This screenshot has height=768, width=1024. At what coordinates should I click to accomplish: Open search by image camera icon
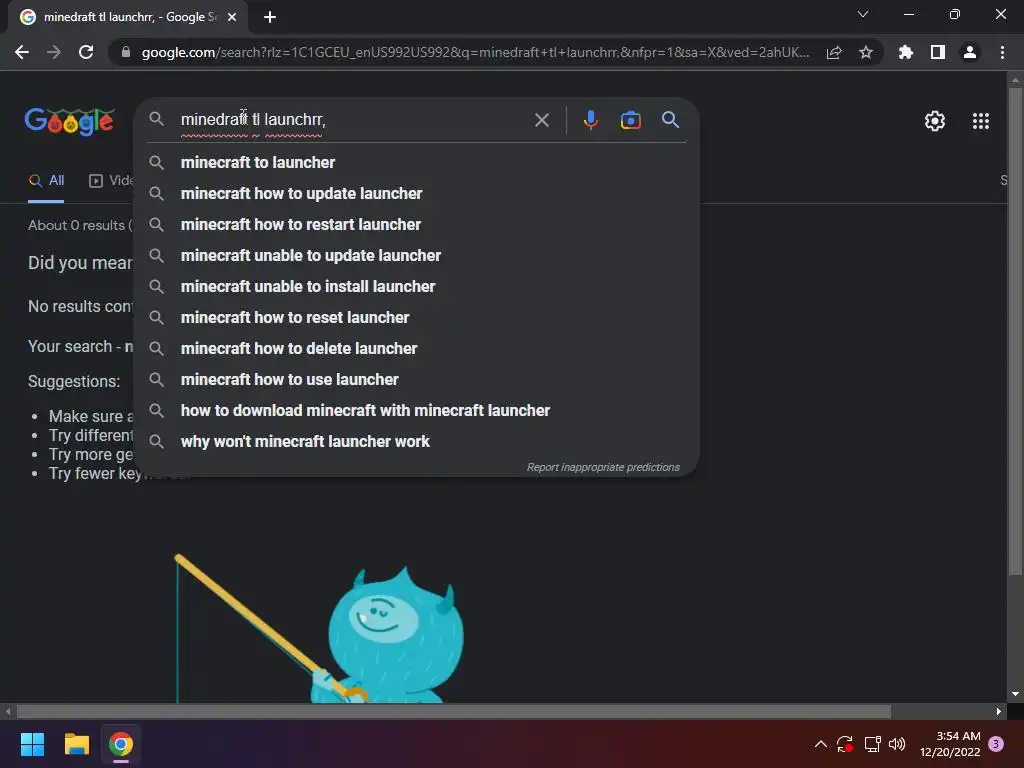630,120
